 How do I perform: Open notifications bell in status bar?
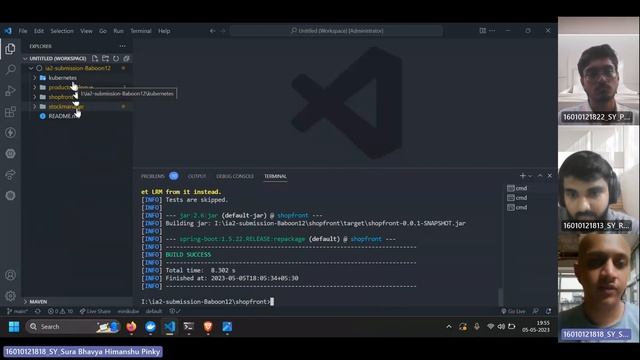[548, 311]
